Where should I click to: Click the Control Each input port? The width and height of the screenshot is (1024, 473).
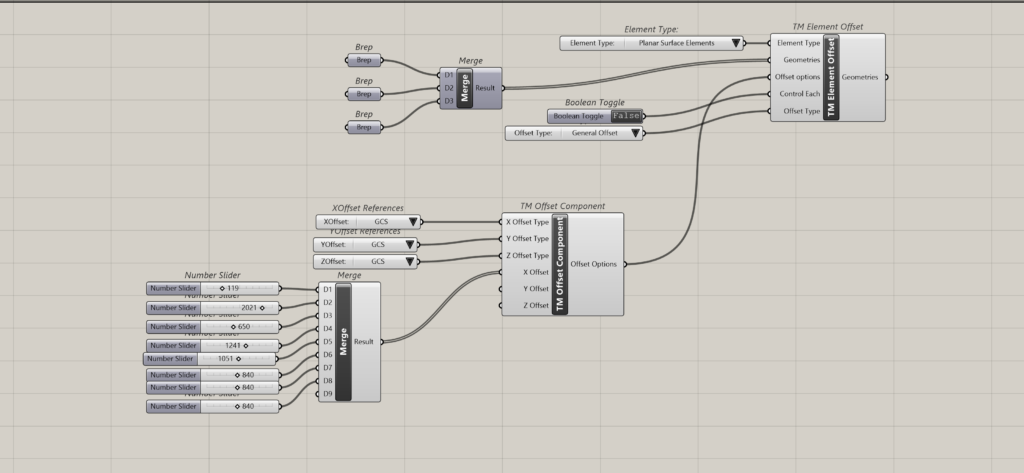tap(769, 94)
